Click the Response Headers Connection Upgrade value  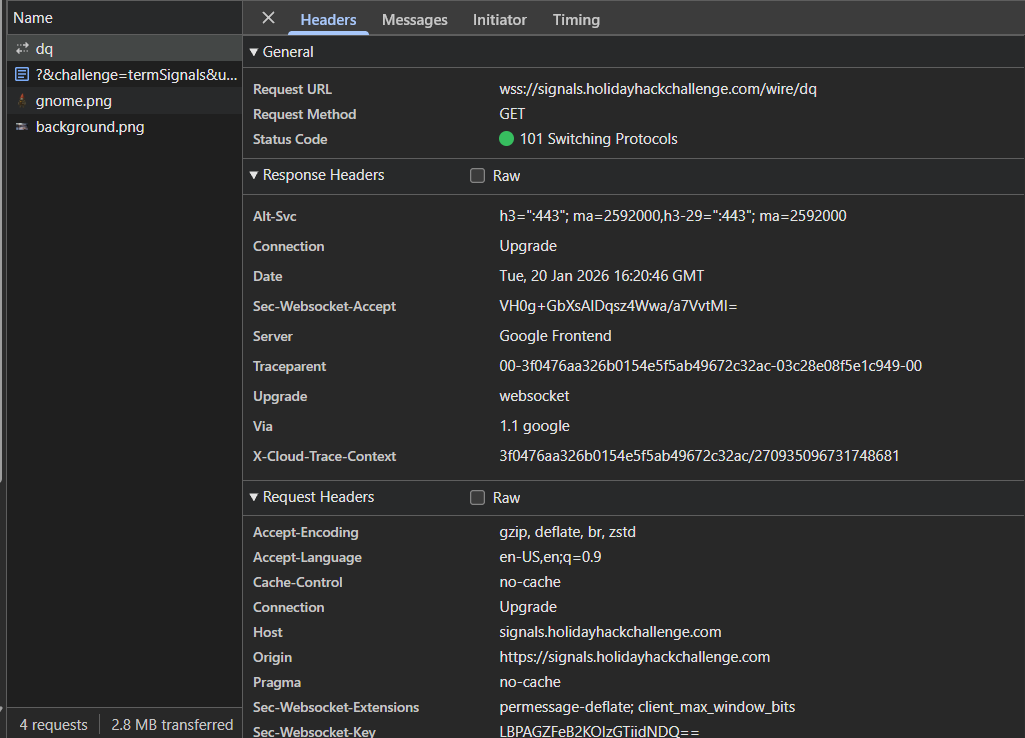coord(528,246)
